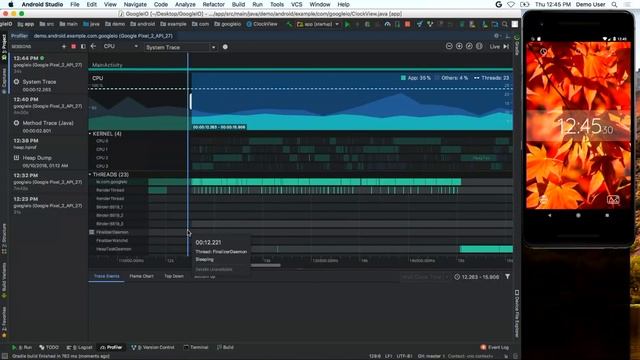The height and width of the screenshot is (360, 640).
Task: Open the bottom Build tool window
Action: (225, 347)
